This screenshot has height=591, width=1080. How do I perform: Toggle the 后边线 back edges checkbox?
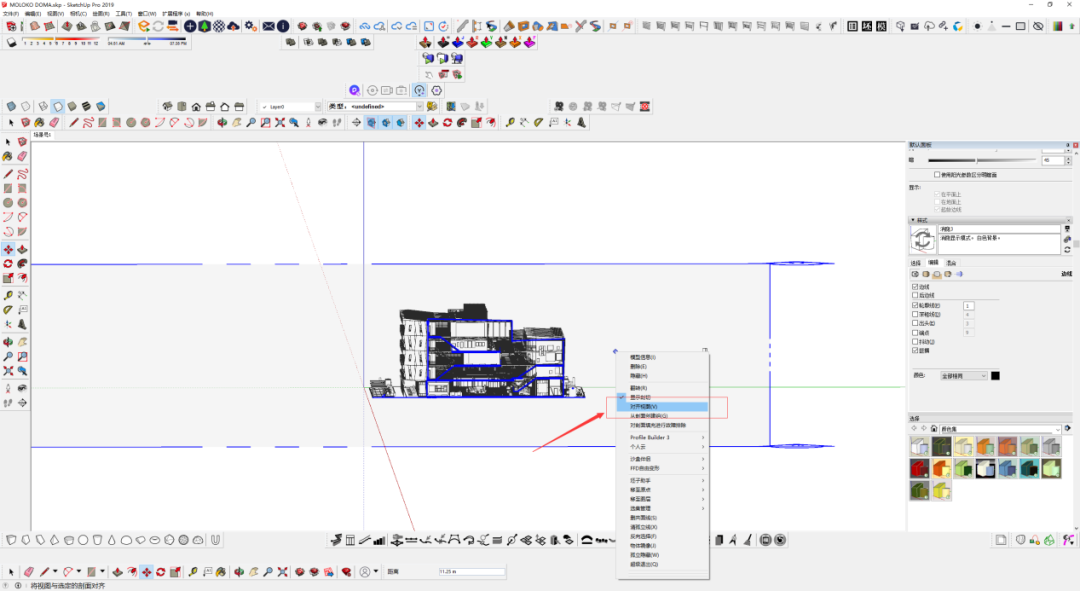pyautogui.click(x=915, y=296)
